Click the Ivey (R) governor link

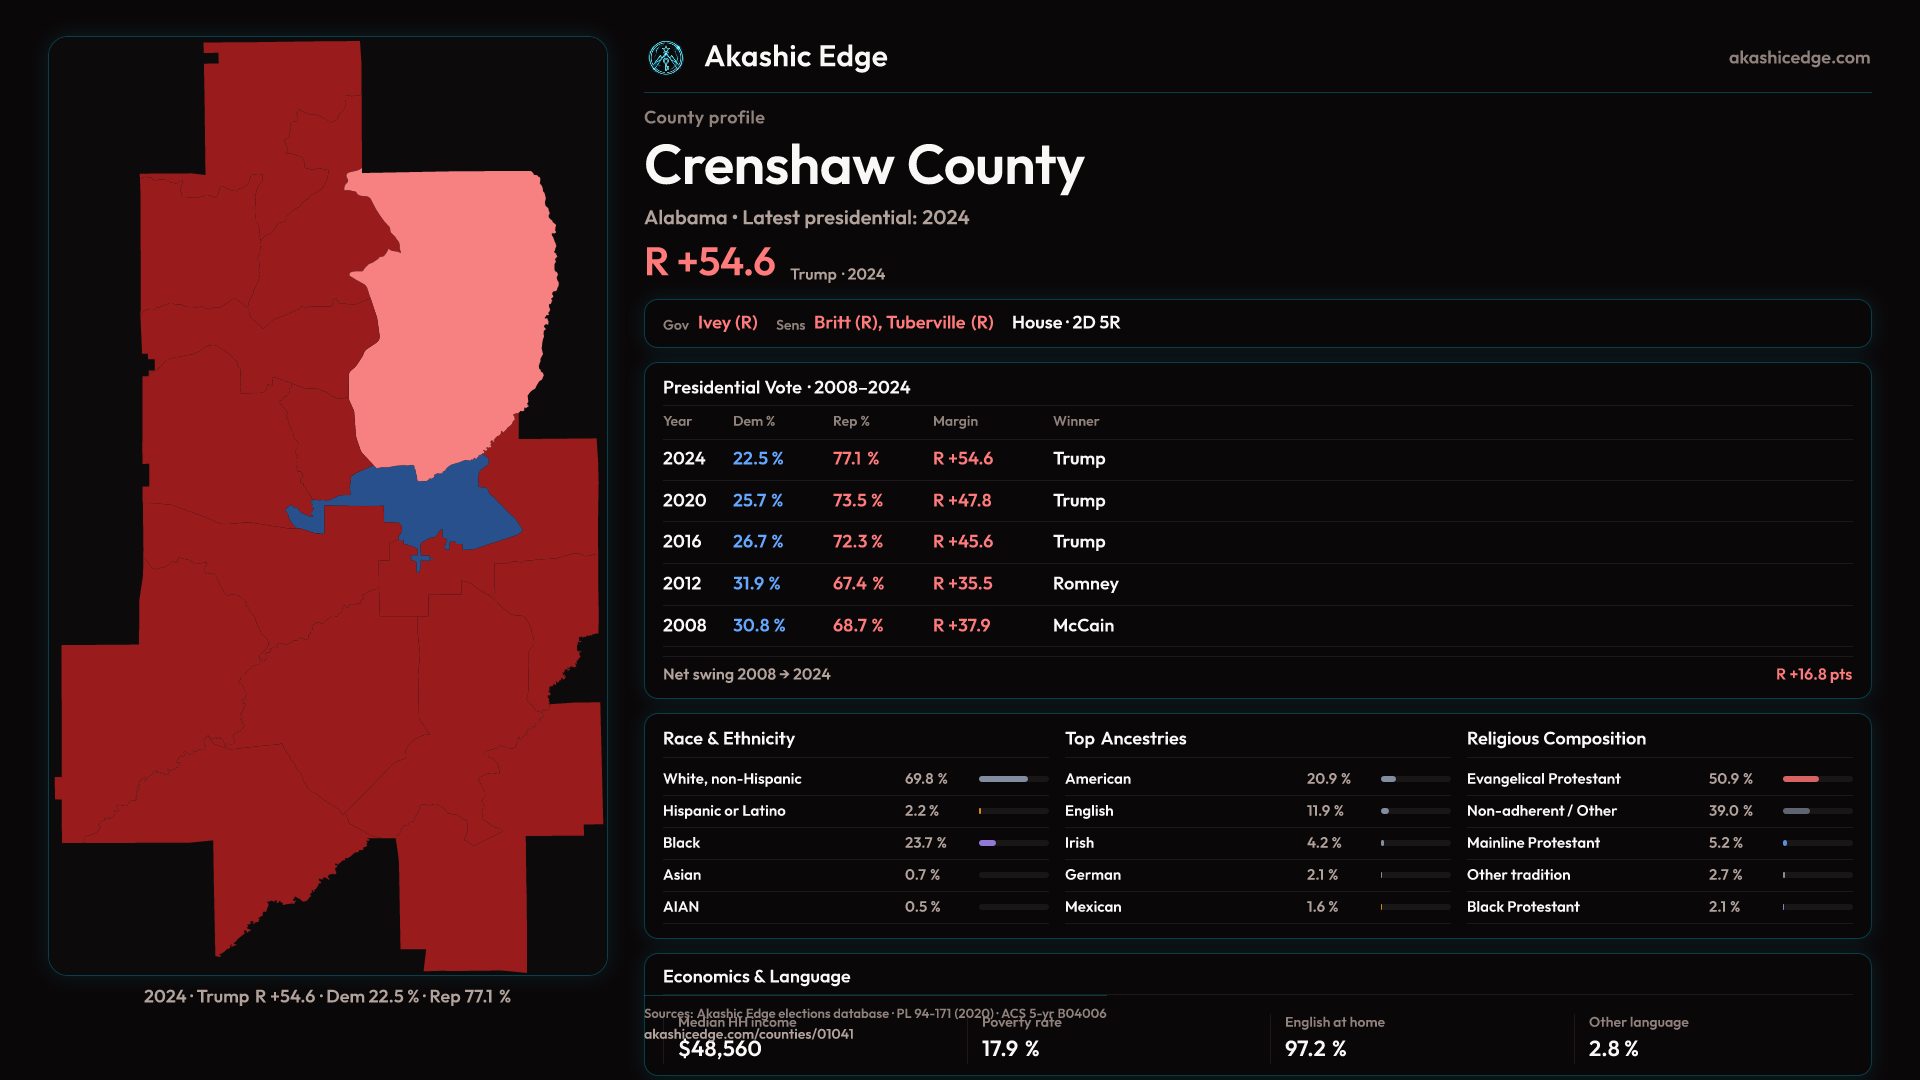click(727, 323)
